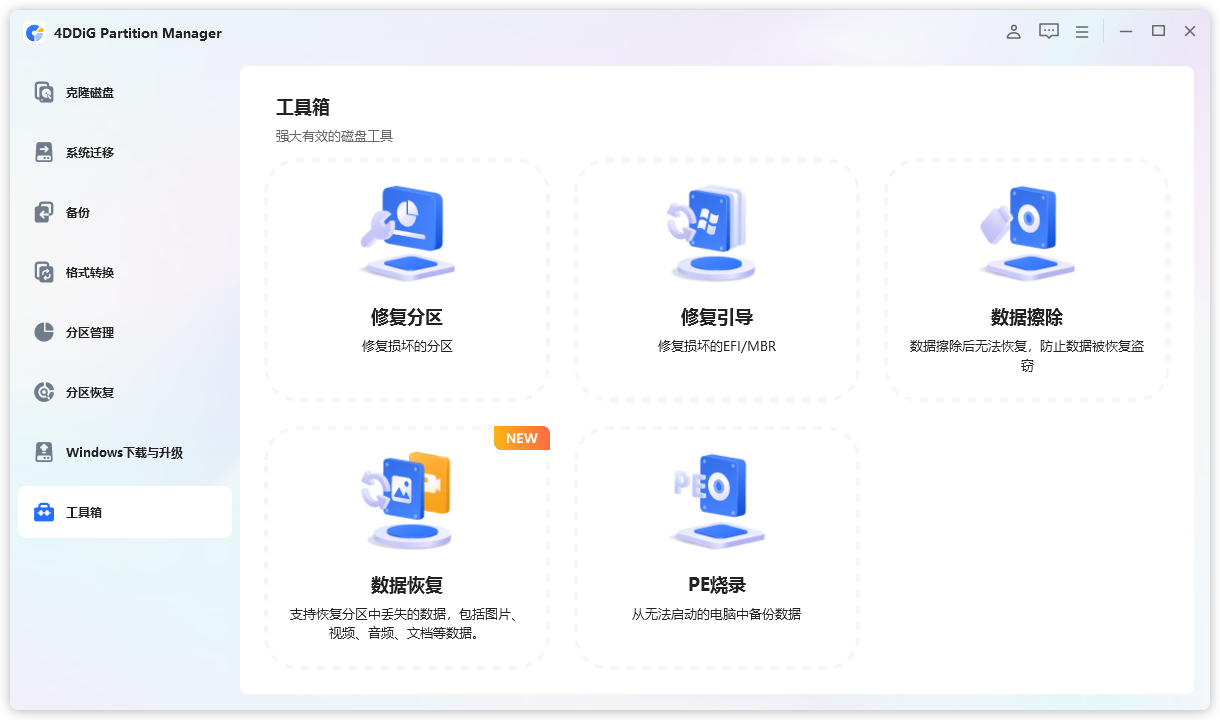The height and width of the screenshot is (720, 1220).
Task: Launch the 修复分区 tool icon
Action: point(407,231)
